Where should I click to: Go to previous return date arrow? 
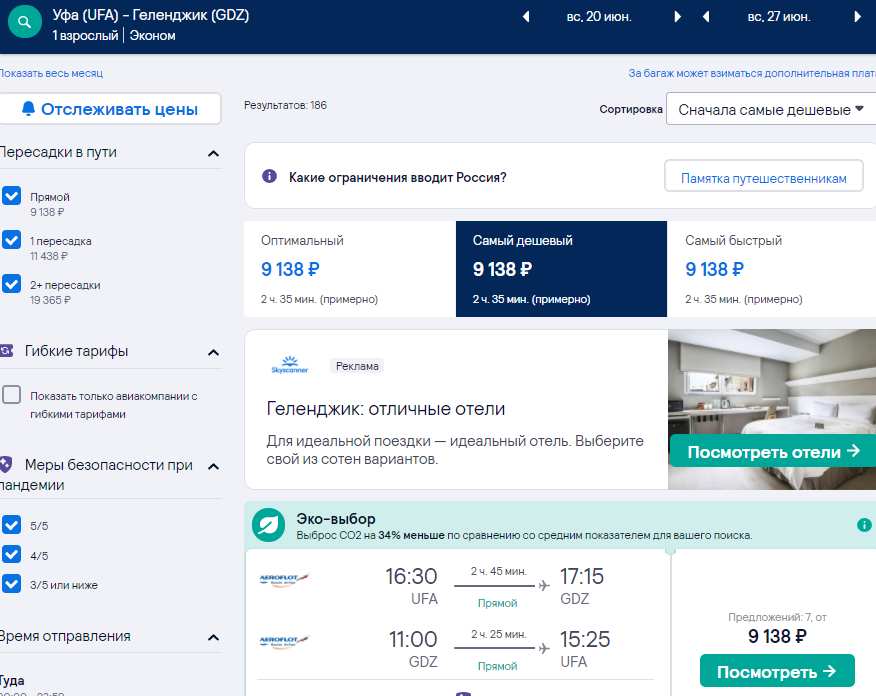pyautogui.click(x=706, y=17)
